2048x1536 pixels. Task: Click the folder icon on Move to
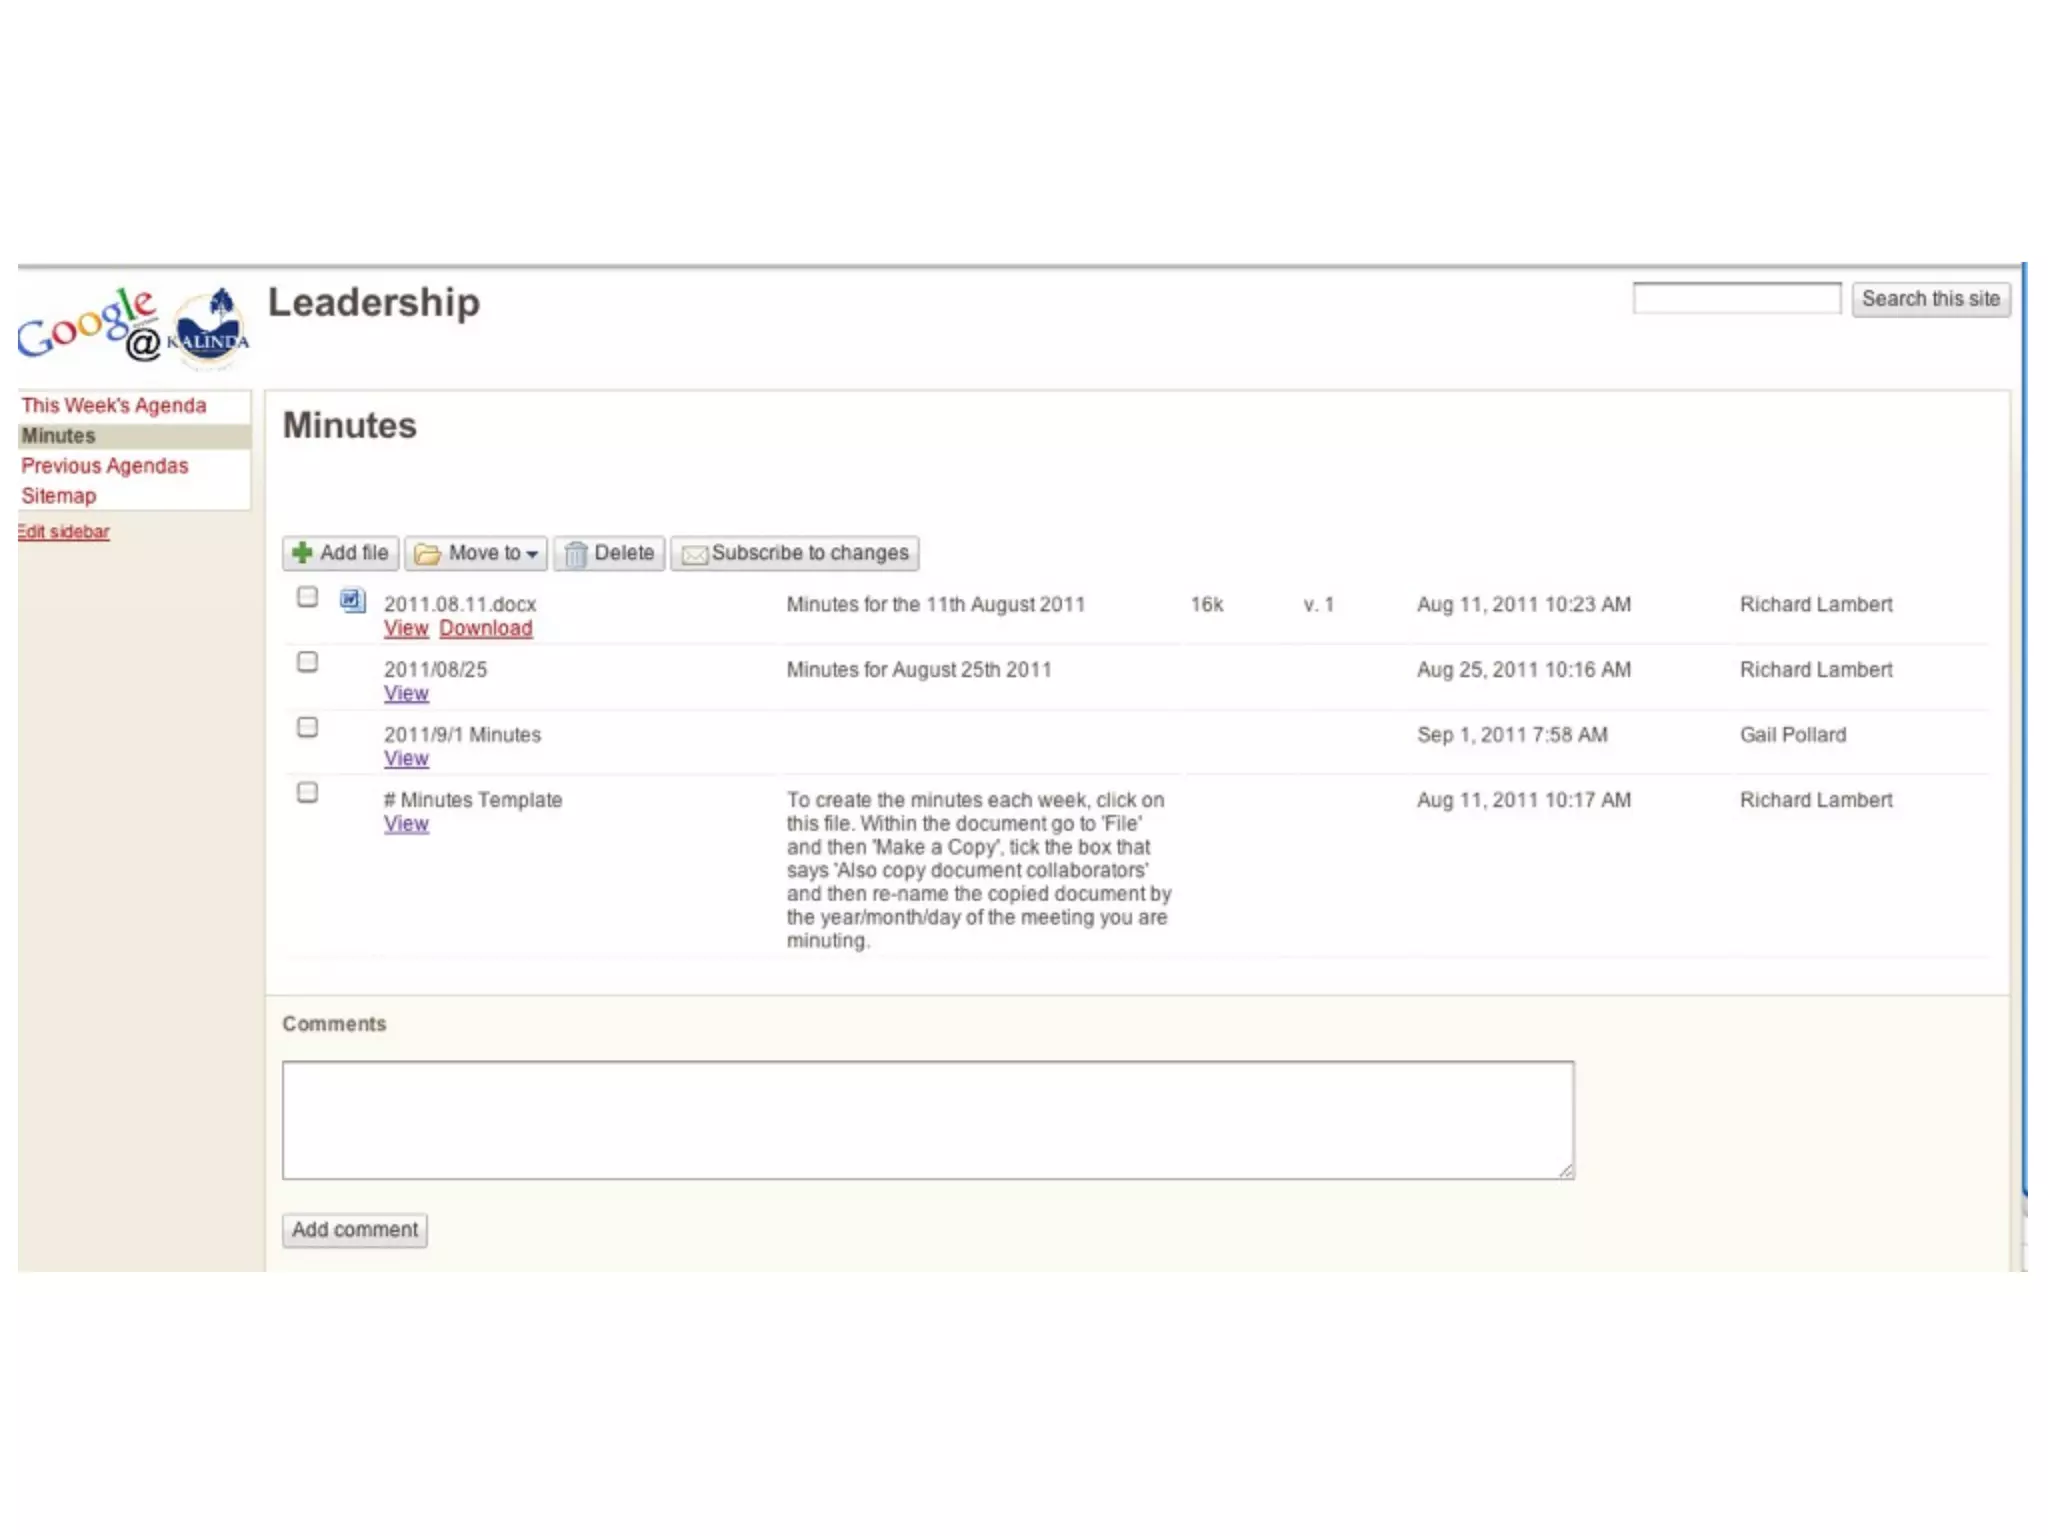427,554
